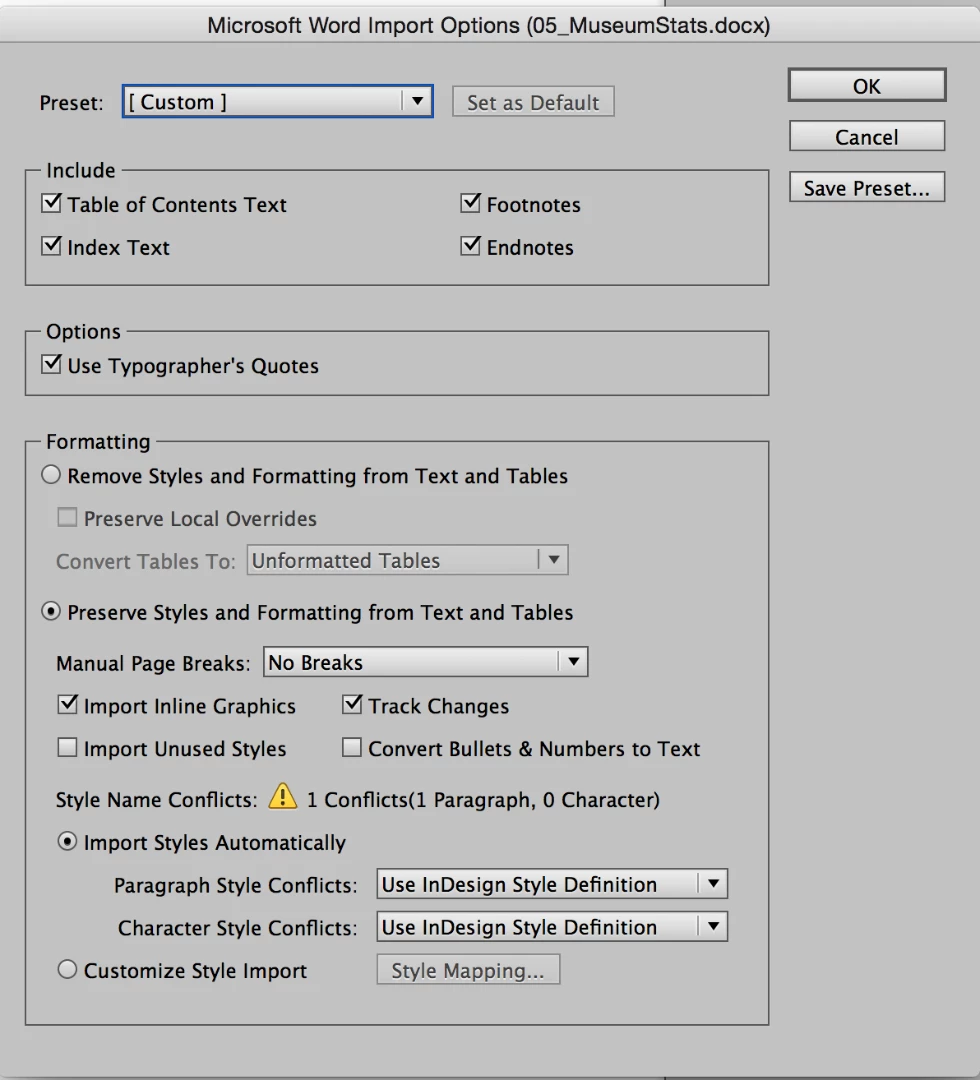The height and width of the screenshot is (1080, 980).
Task: Select Customize Style Import radio button
Action: [67, 970]
